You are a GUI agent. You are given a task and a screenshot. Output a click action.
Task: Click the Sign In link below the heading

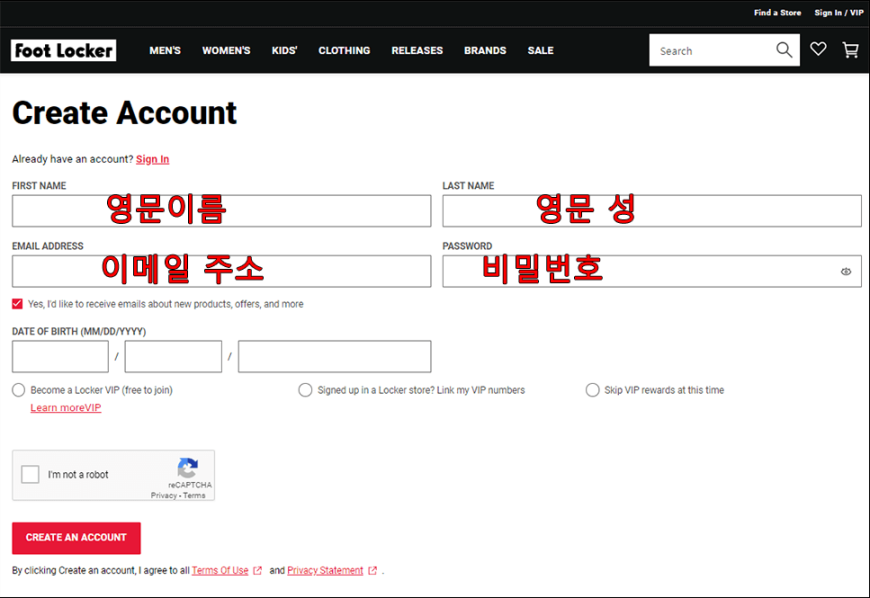[x=153, y=159]
